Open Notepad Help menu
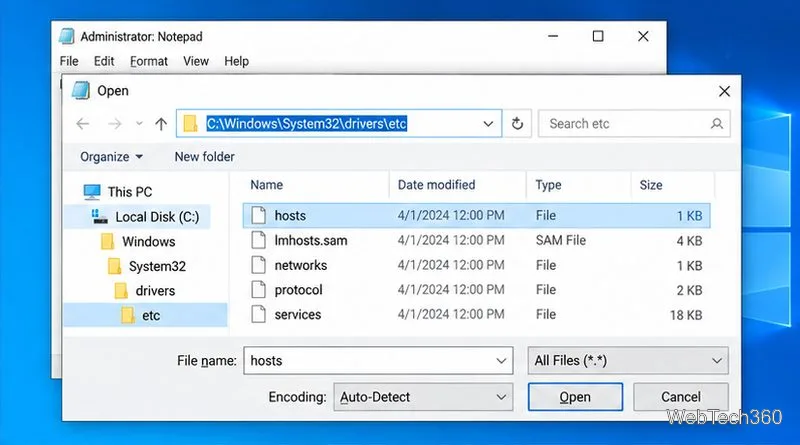Image resolution: width=800 pixels, height=445 pixels. pyautogui.click(x=236, y=61)
